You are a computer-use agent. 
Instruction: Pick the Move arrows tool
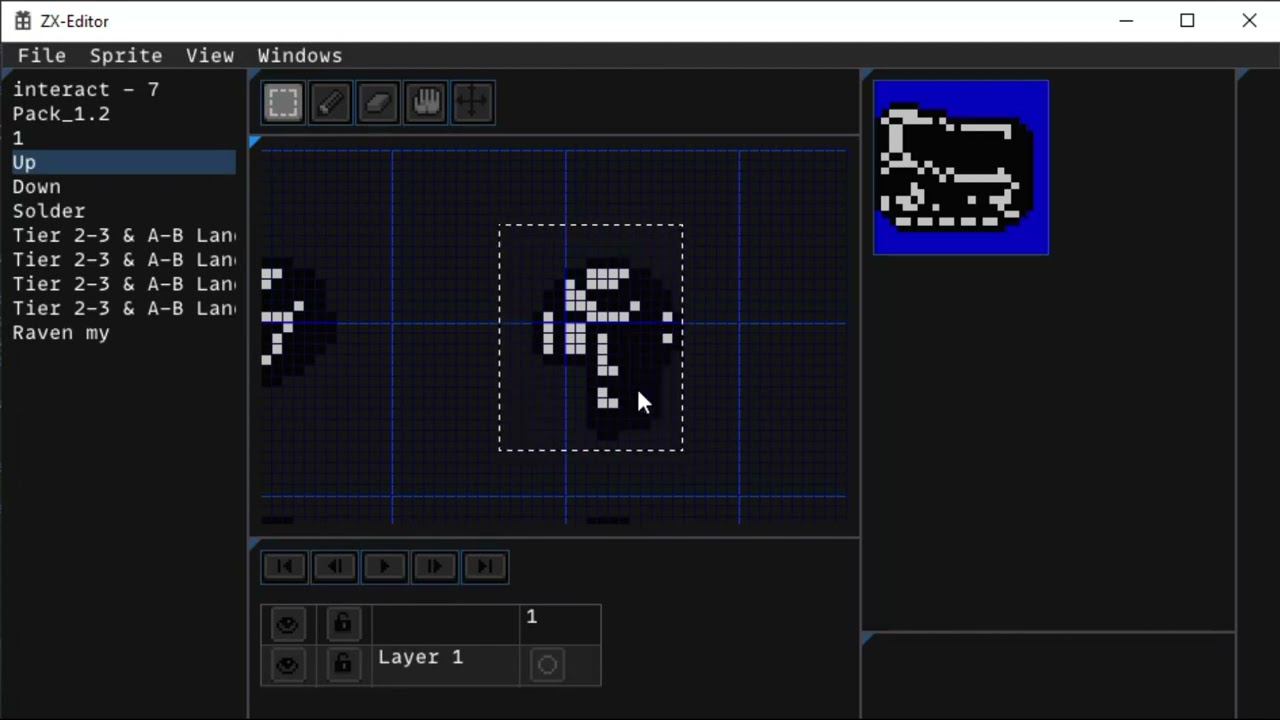pos(473,102)
